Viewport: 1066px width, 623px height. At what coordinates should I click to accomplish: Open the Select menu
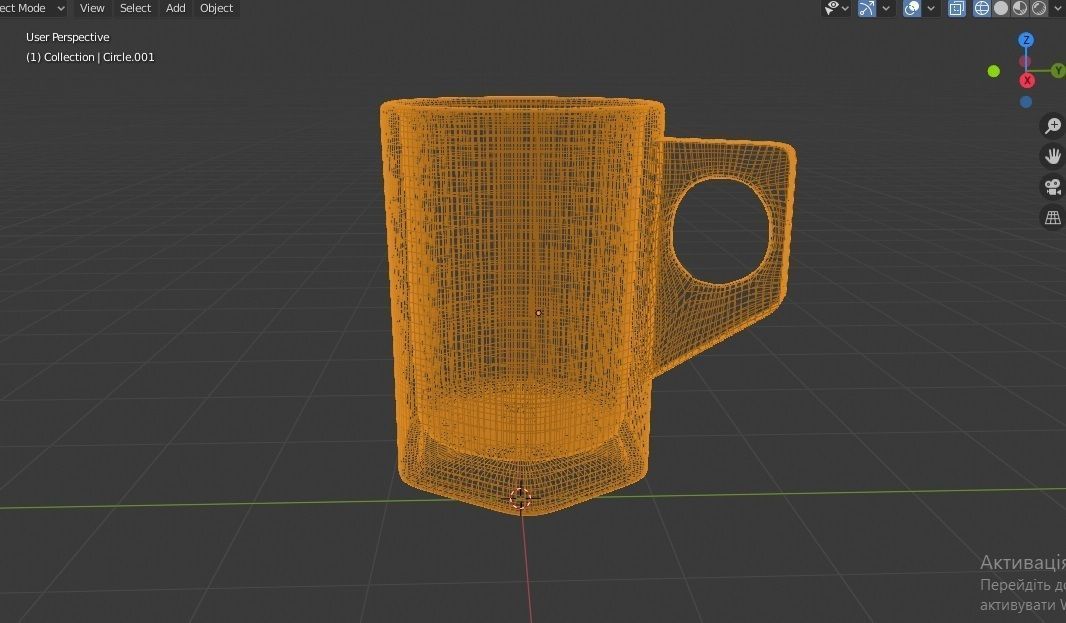pos(135,8)
